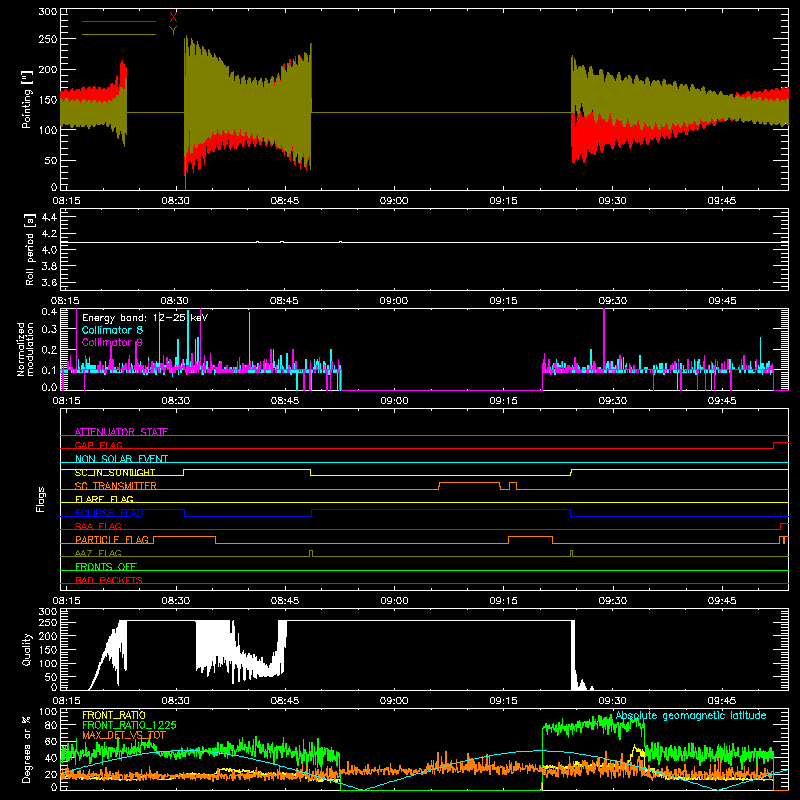Click the olive Y legend line
Image resolution: width=800 pixels, height=800 pixels.
119,35
